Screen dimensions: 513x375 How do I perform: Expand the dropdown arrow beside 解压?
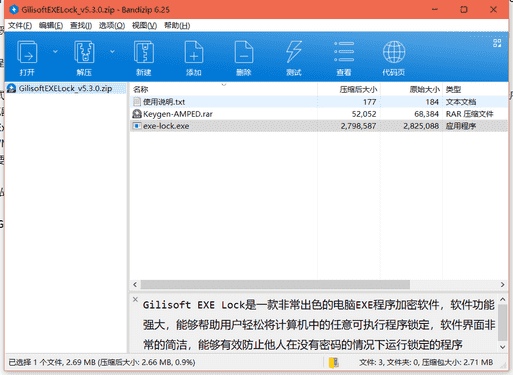[x=112, y=52]
